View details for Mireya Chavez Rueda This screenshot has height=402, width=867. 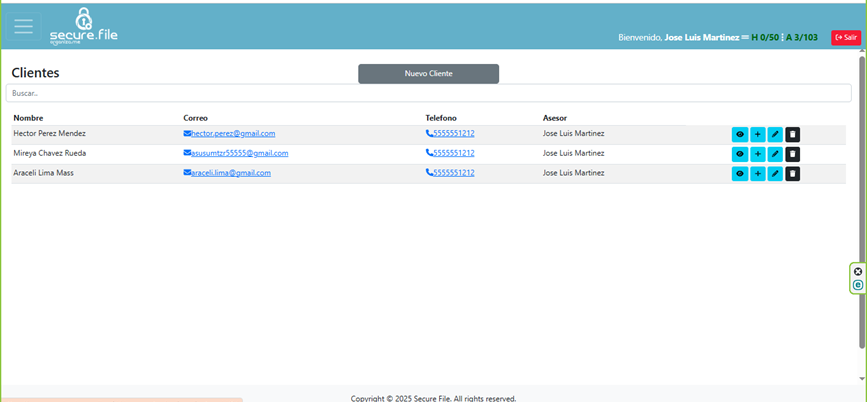point(740,154)
